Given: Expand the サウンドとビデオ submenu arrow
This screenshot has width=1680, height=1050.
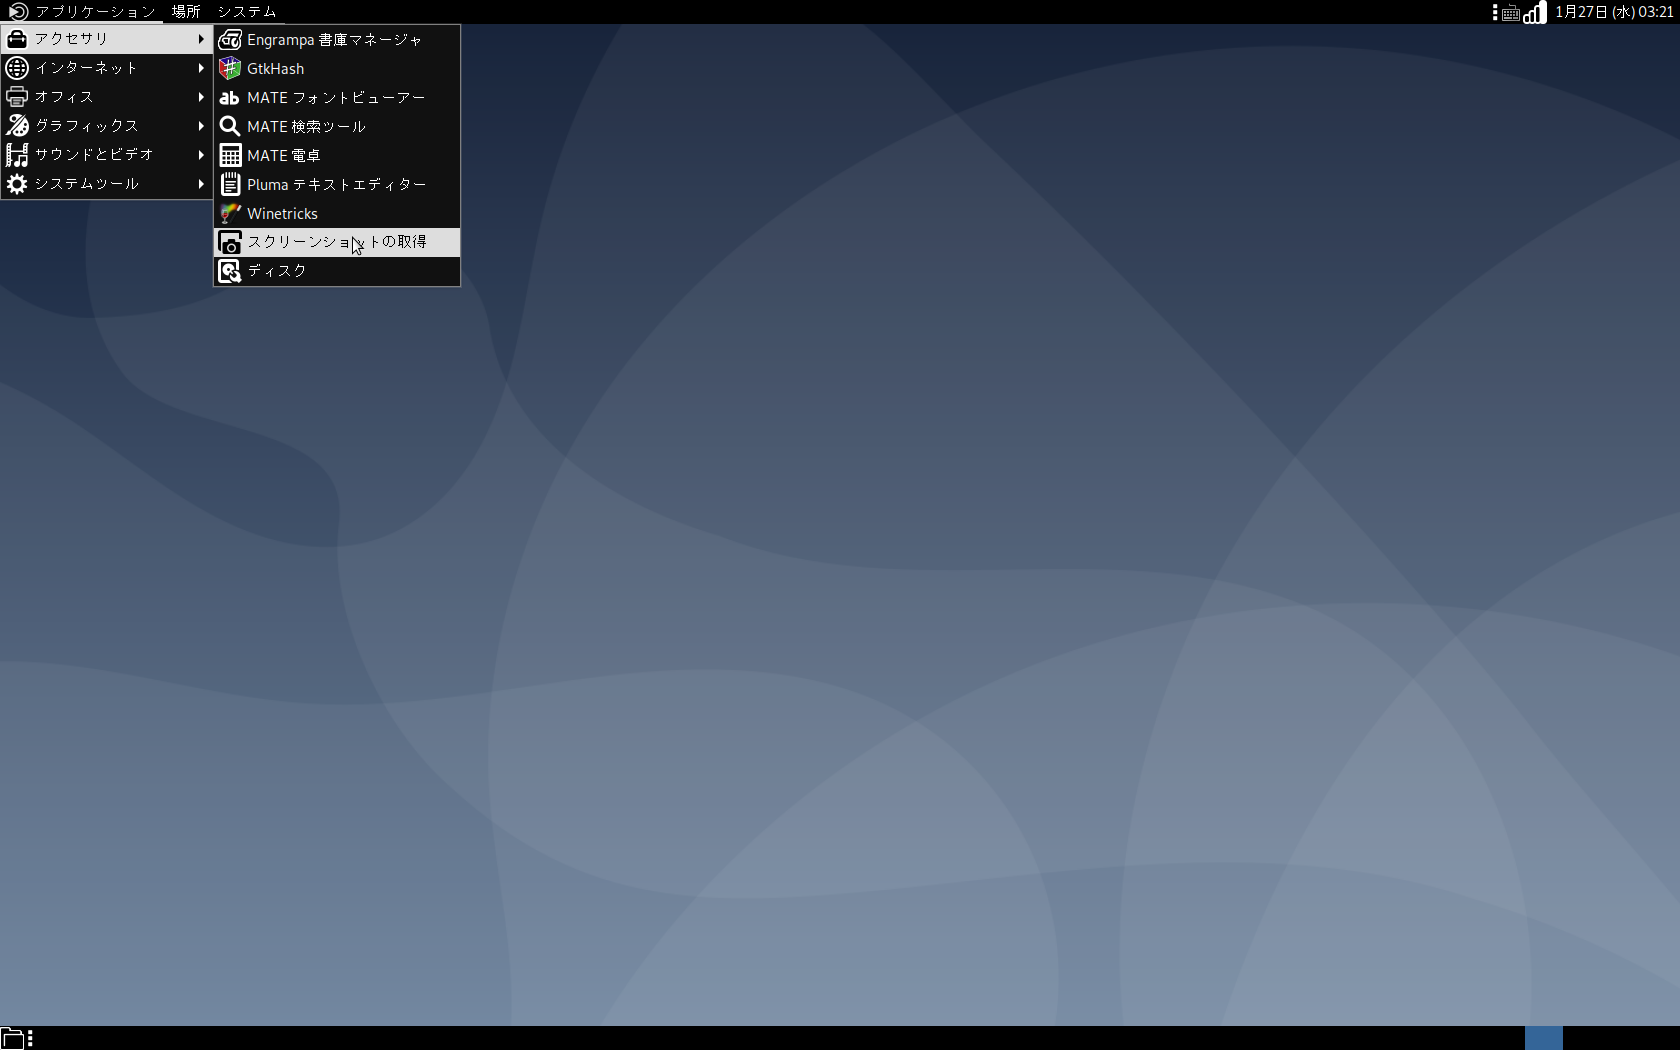Looking at the screenshot, I should [x=201, y=155].
